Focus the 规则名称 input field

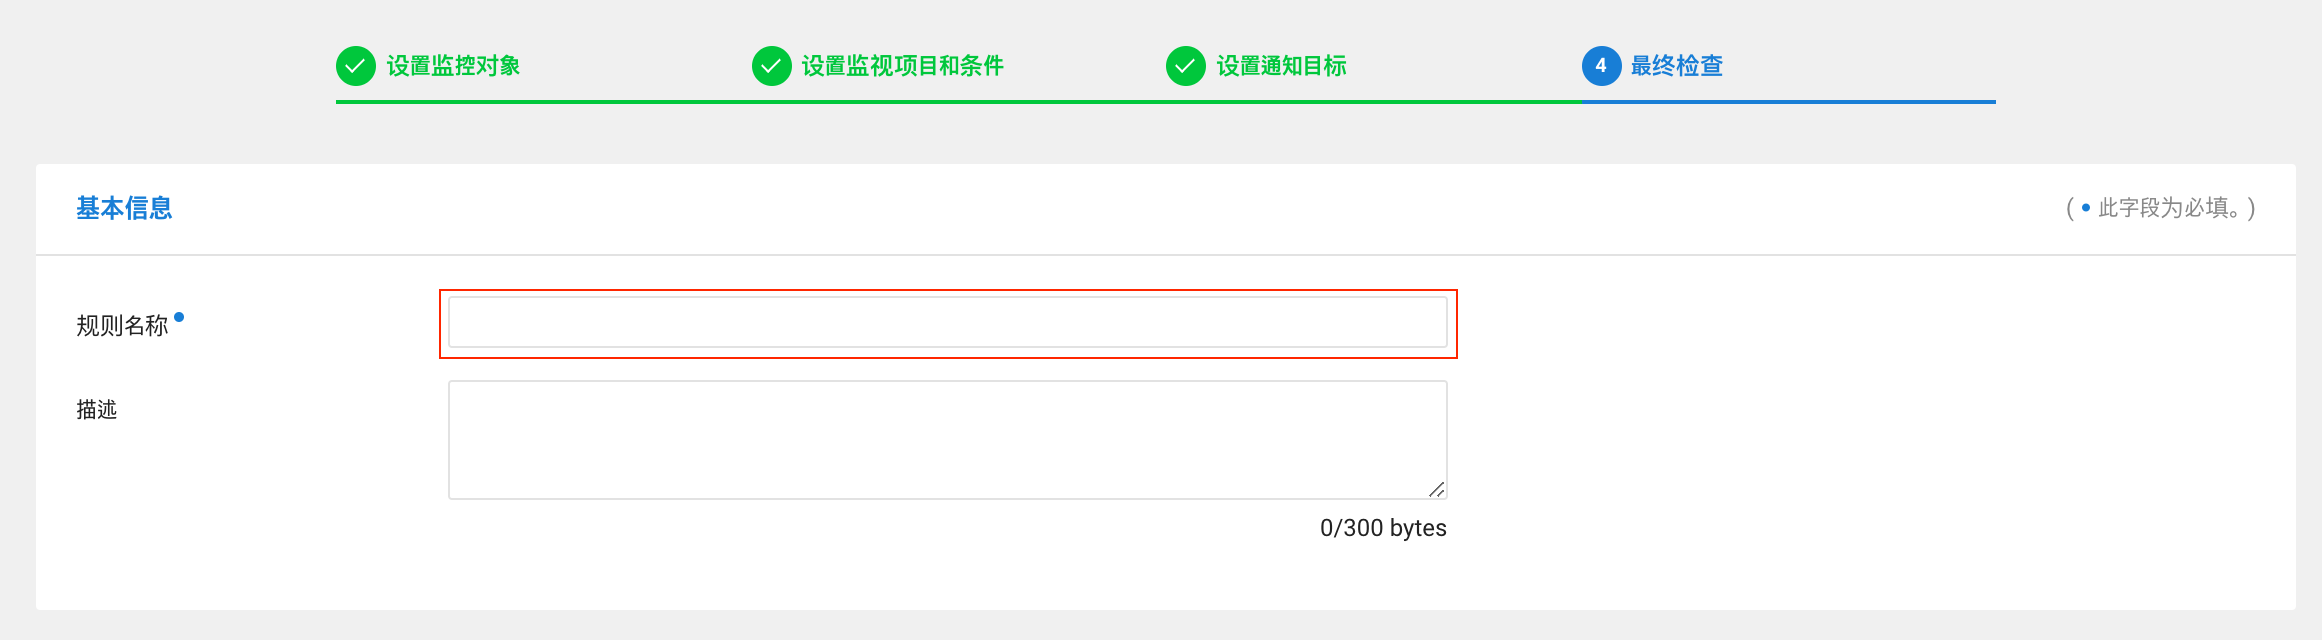tap(947, 322)
